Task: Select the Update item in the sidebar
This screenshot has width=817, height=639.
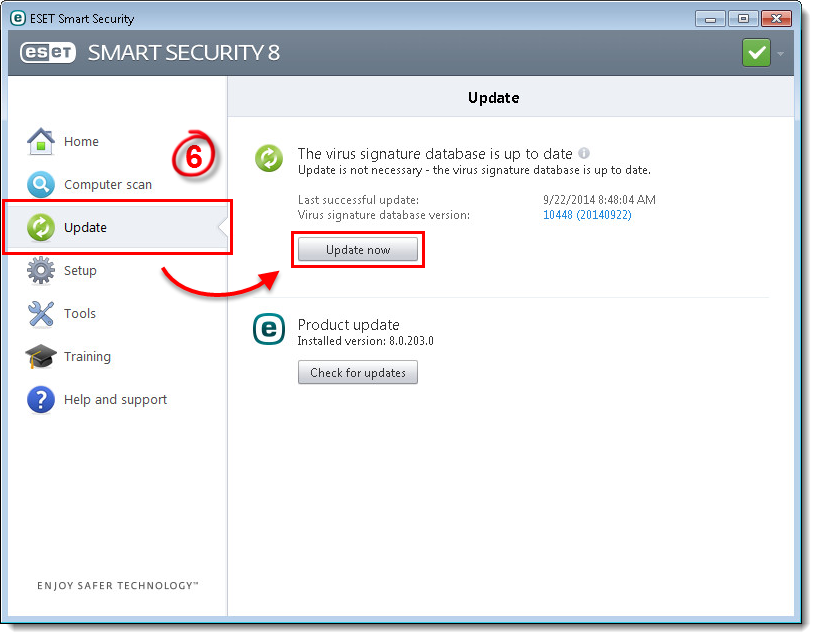Action: (85, 228)
